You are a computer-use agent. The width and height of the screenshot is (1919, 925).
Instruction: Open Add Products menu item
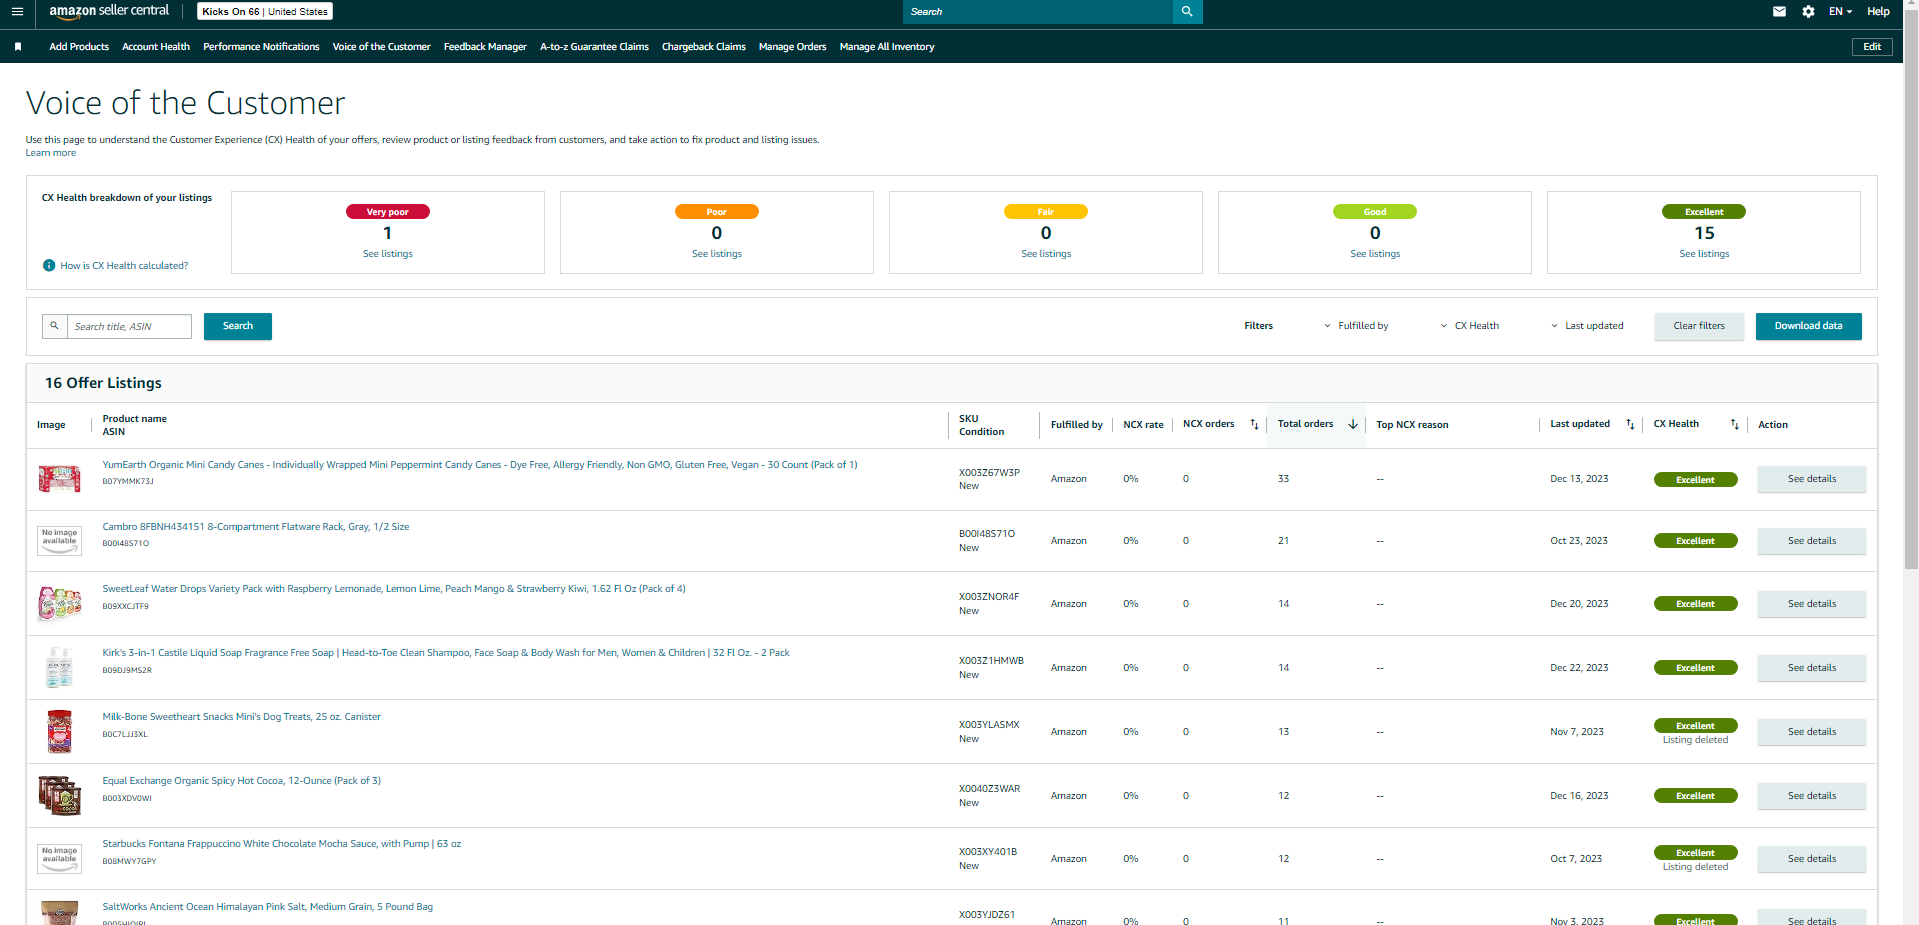click(x=79, y=47)
